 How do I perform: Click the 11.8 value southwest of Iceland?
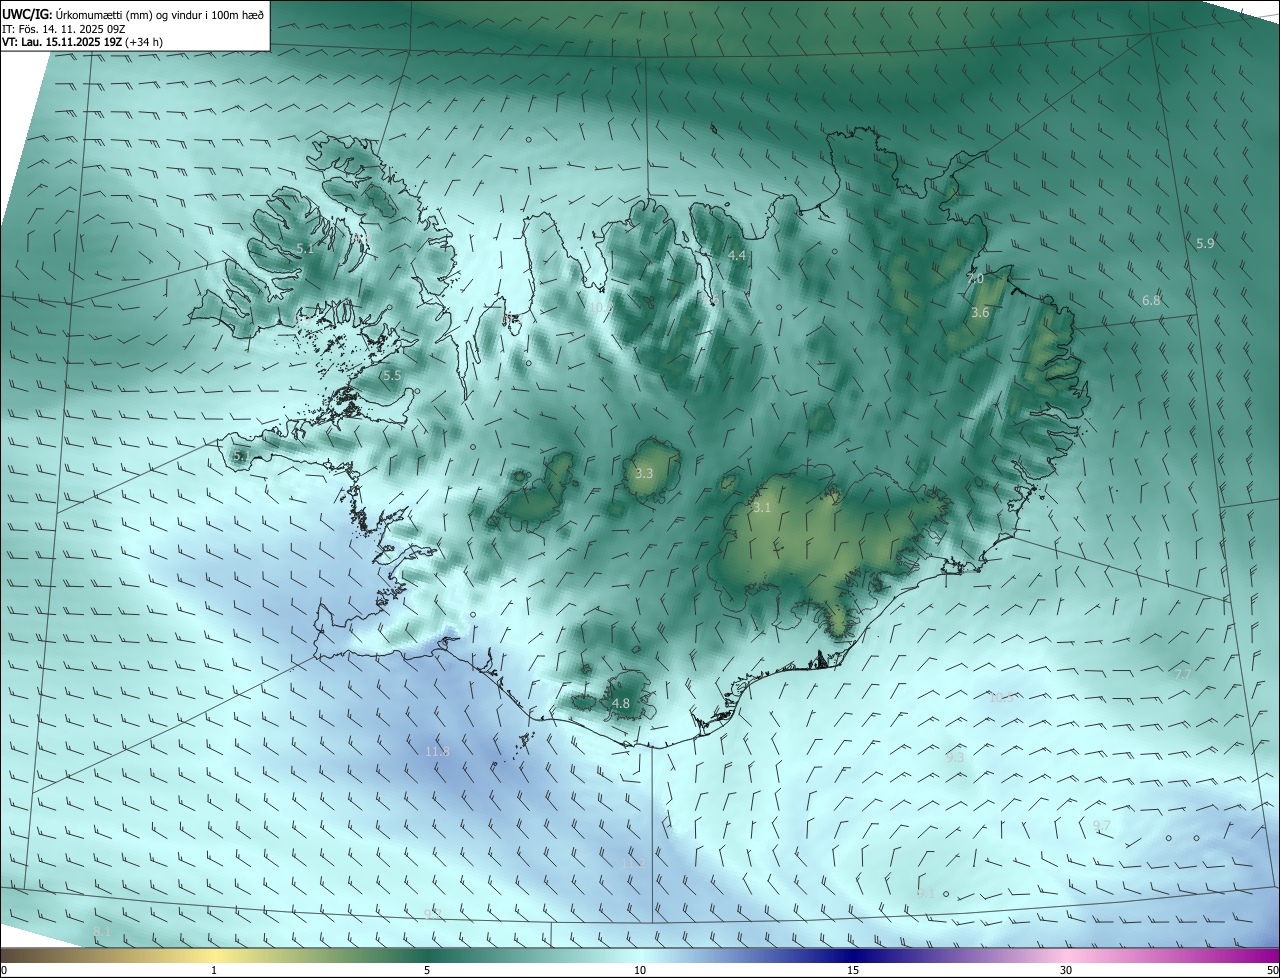click(x=437, y=752)
